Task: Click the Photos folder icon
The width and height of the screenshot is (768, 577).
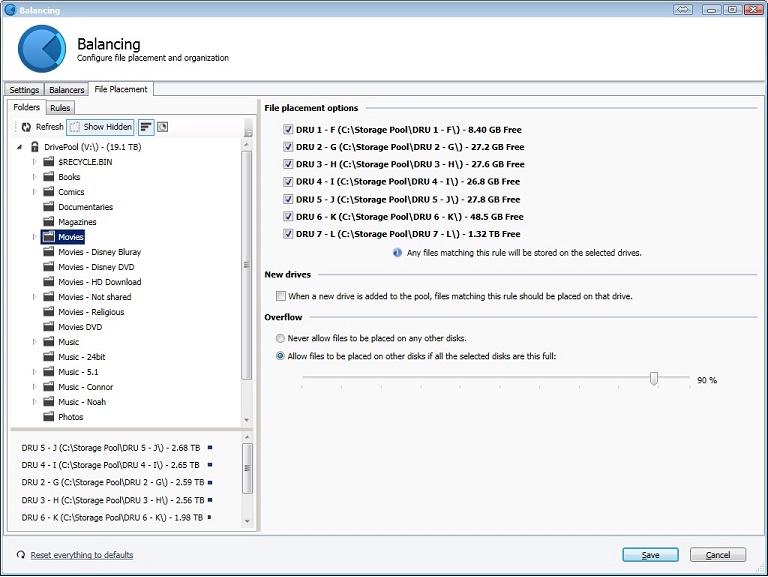Action: 48,417
